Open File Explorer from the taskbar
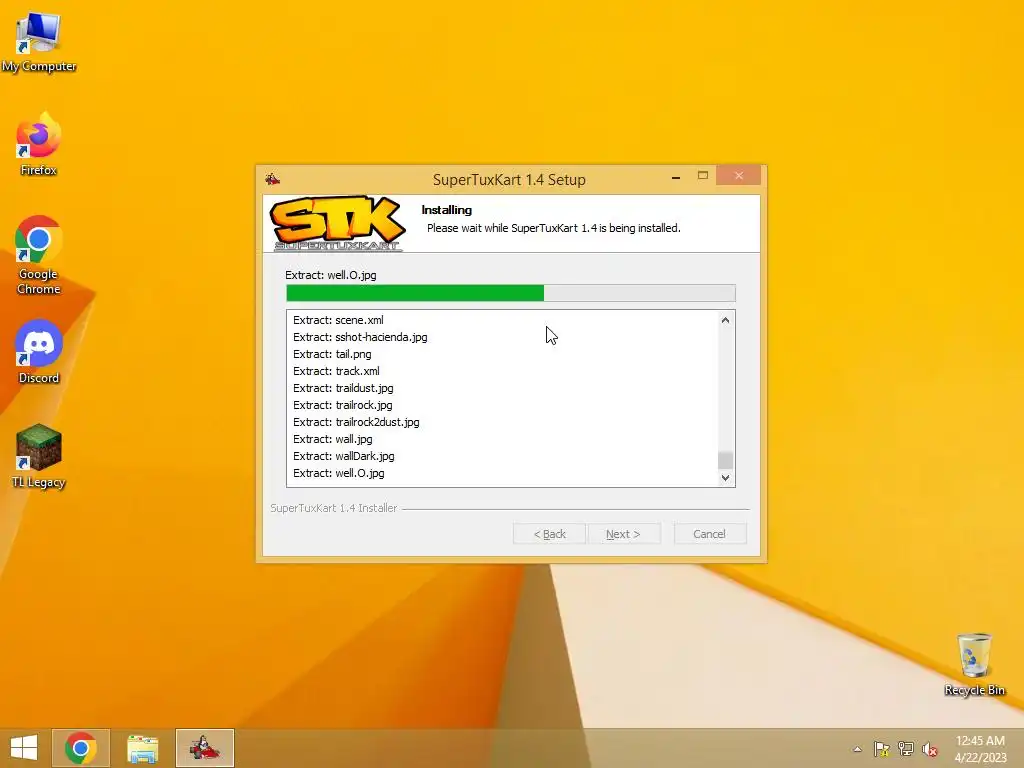 [142, 748]
